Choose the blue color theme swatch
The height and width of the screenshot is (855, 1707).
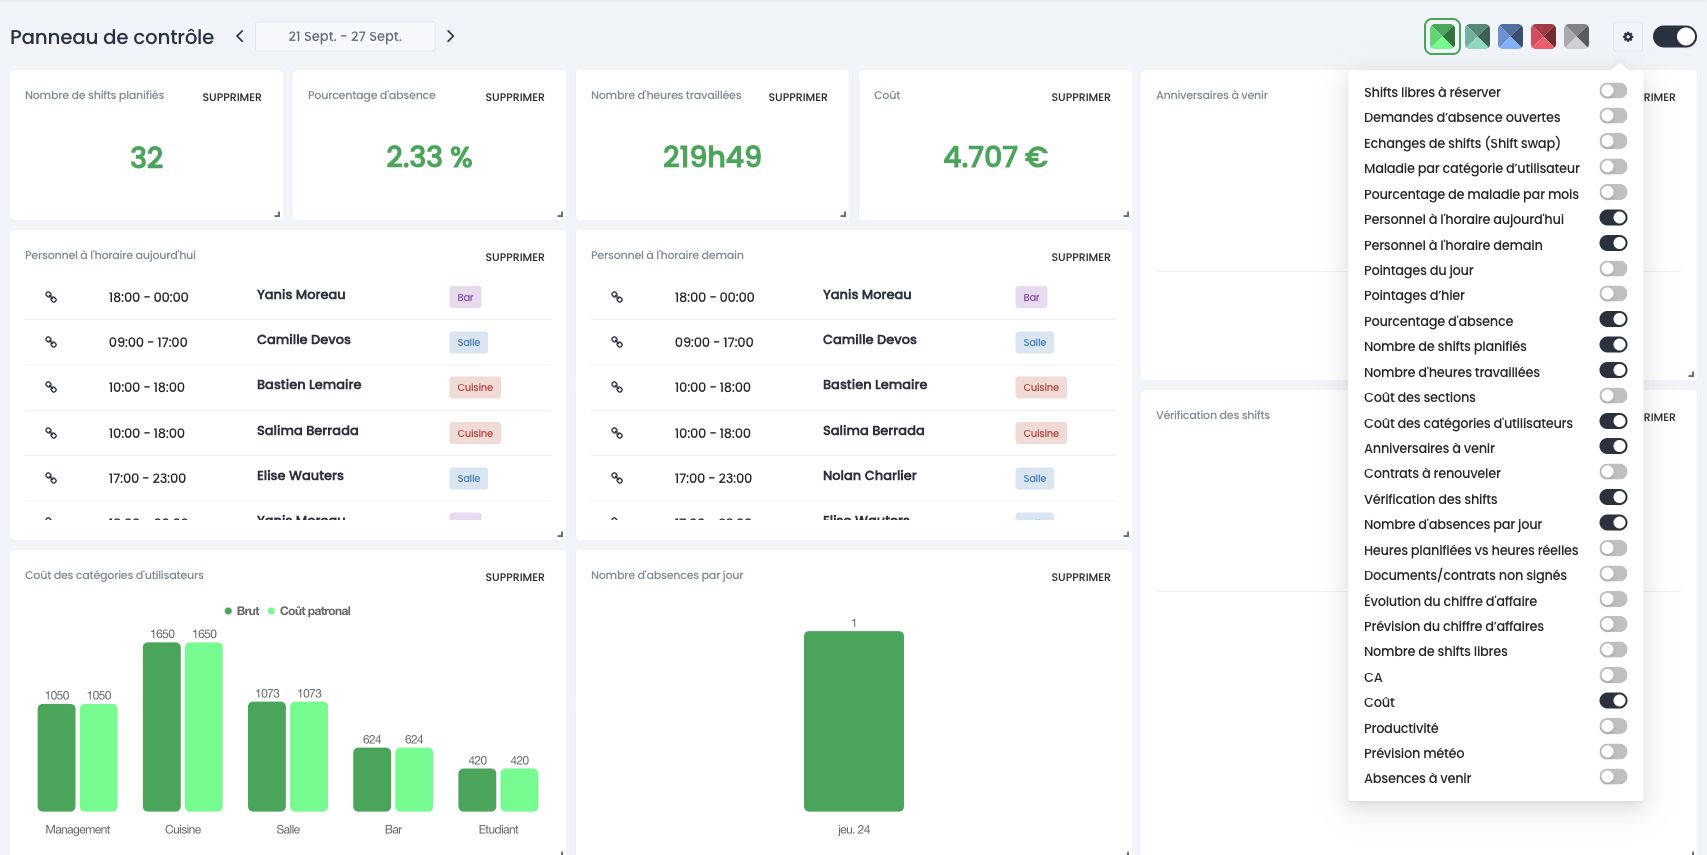pos(1510,37)
